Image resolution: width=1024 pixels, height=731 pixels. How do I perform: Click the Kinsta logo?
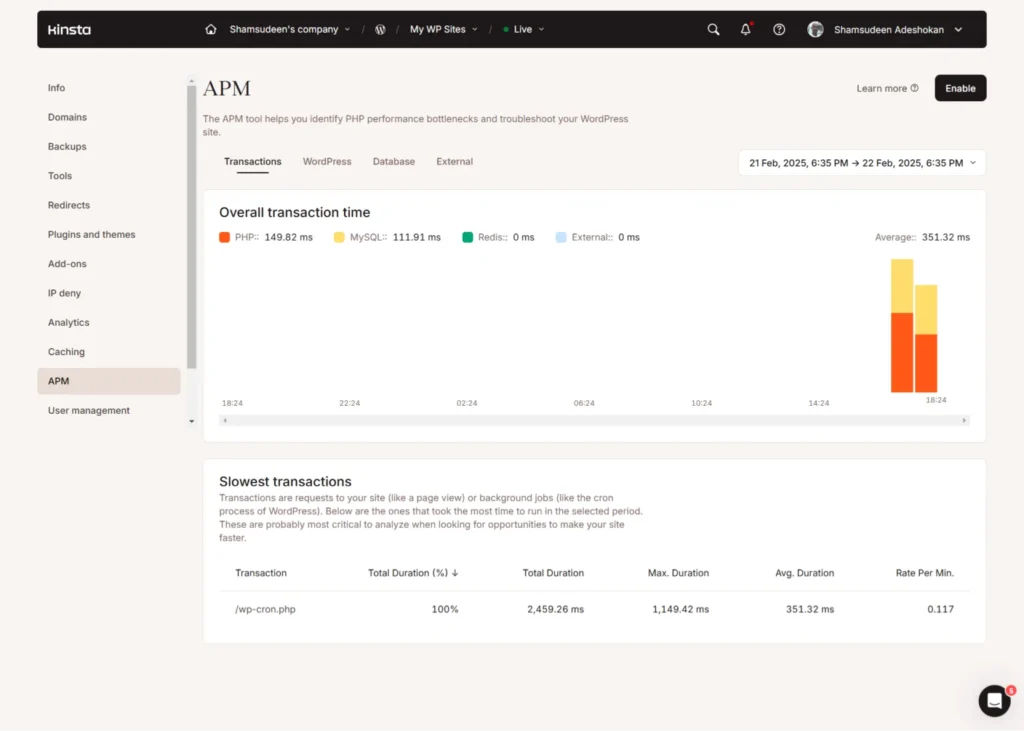click(68, 29)
